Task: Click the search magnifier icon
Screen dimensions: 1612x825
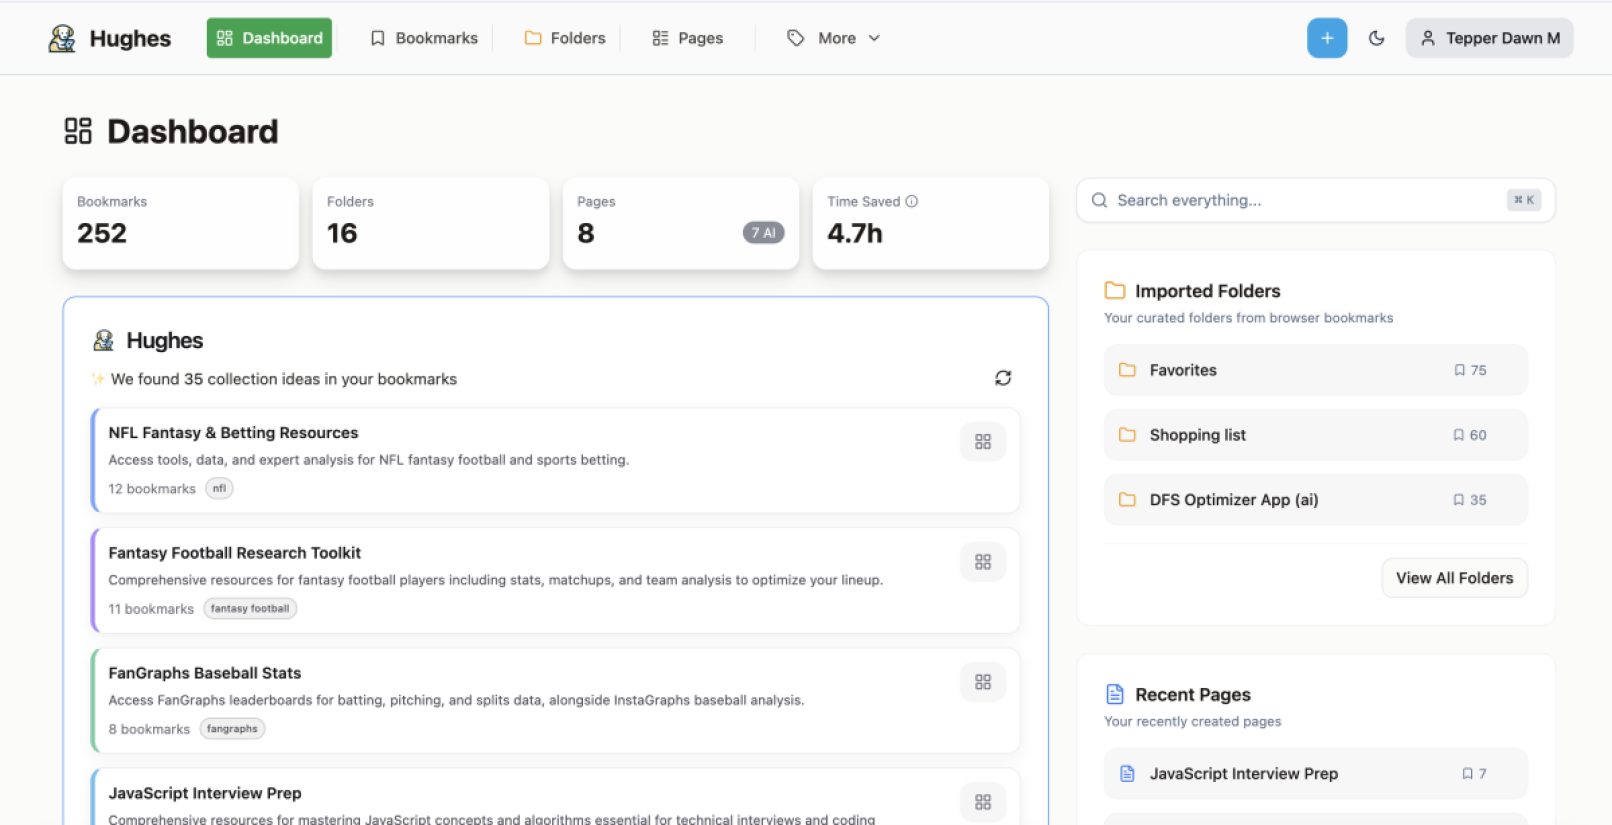Action: pos(1099,200)
